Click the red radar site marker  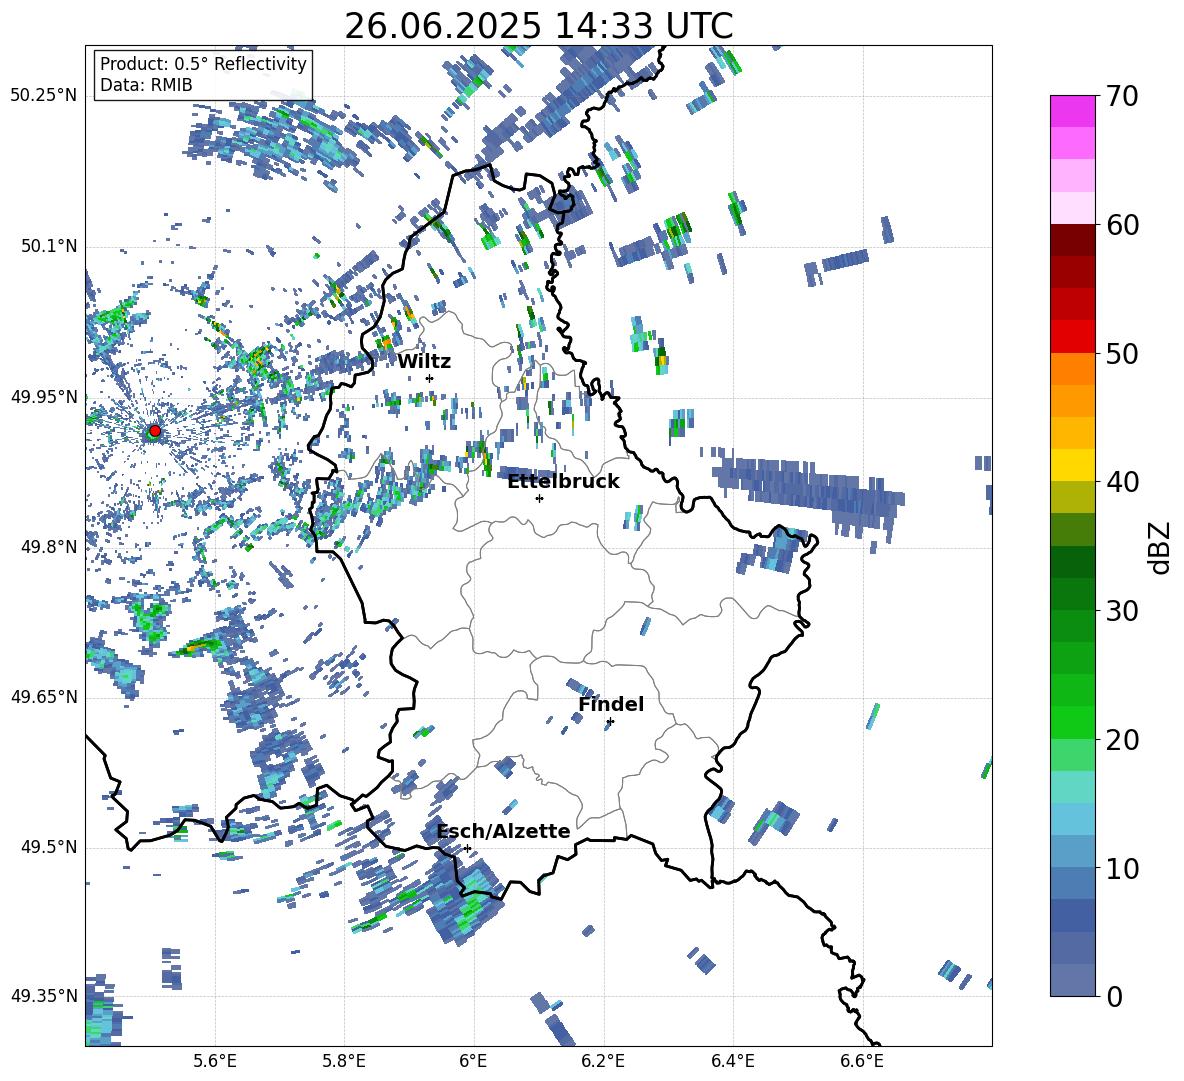155,431
